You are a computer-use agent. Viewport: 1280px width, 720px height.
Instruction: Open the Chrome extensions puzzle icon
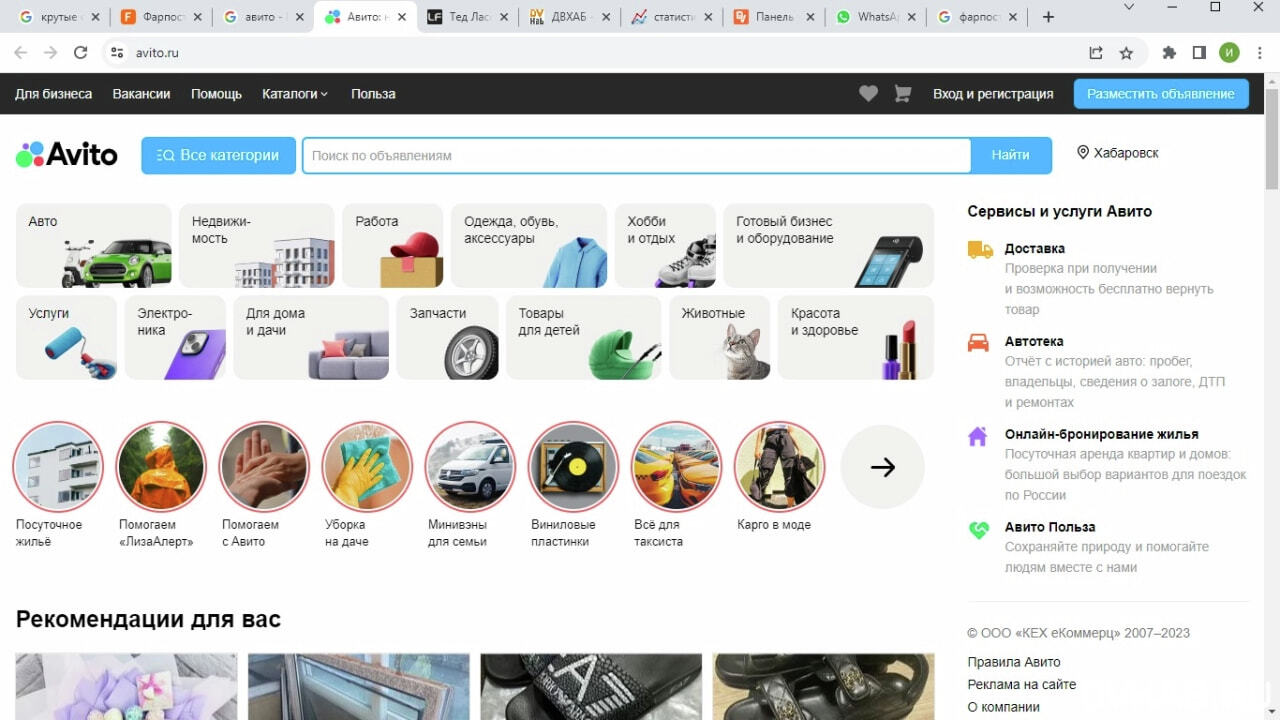pos(1169,53)
